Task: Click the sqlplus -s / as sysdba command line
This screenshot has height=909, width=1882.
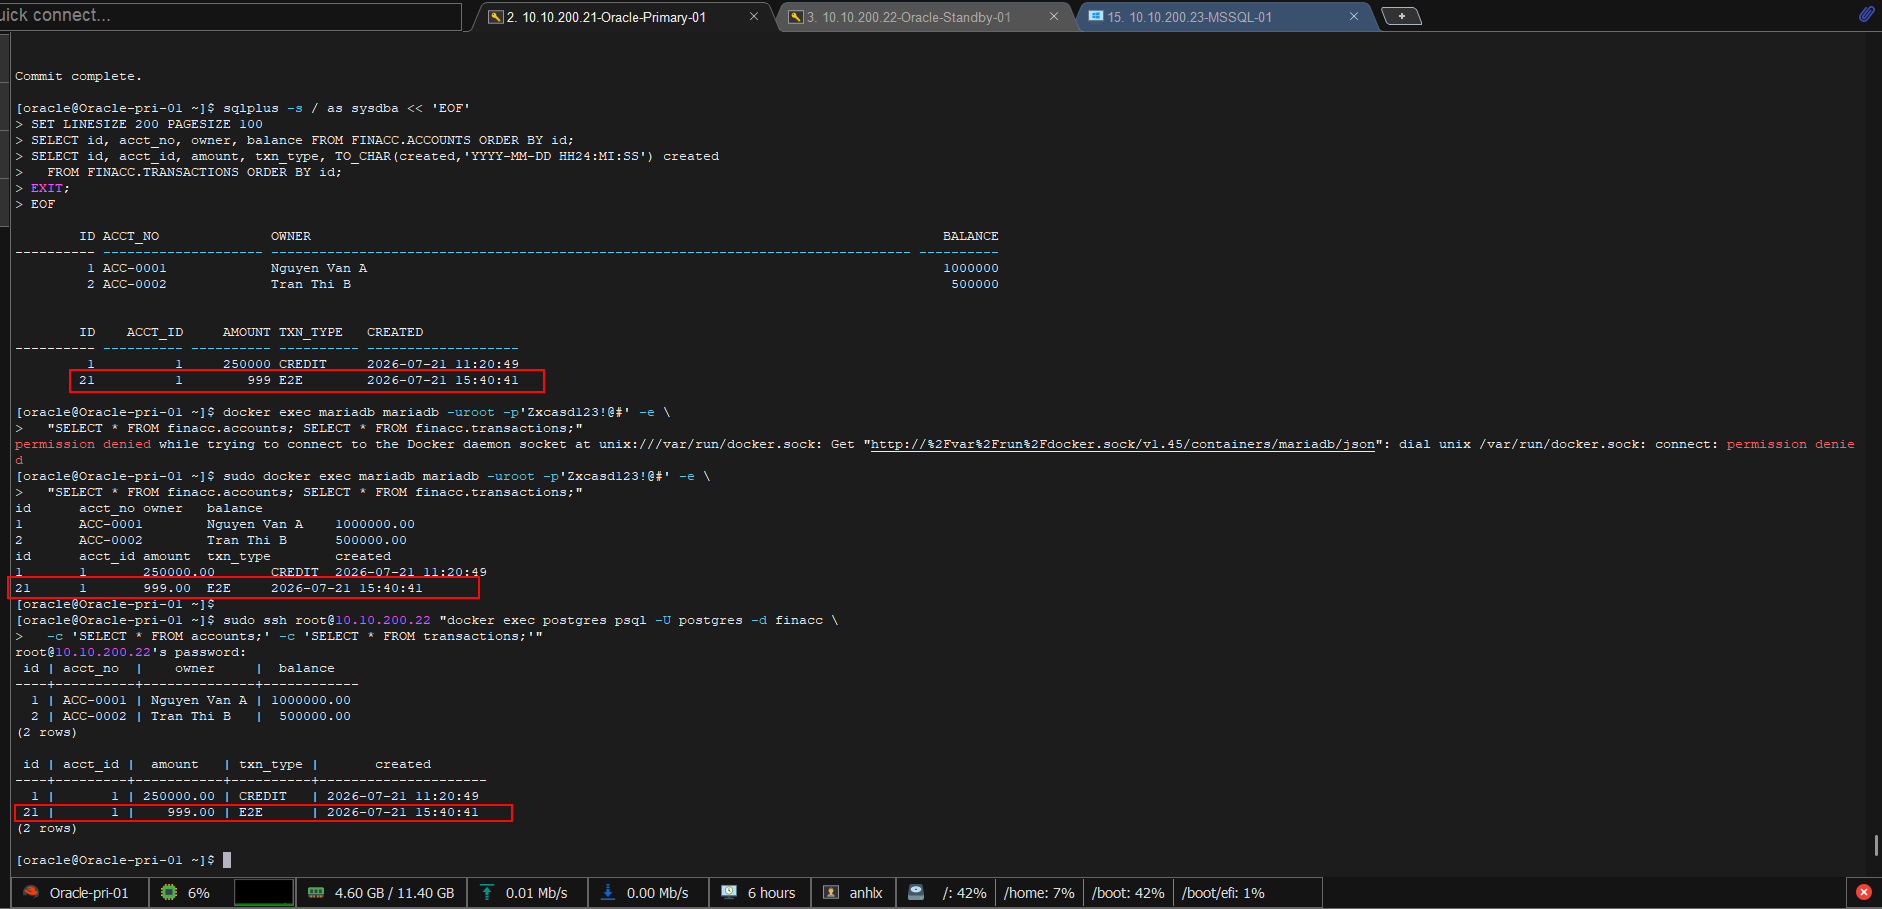Action: click(x=242, y=108)
